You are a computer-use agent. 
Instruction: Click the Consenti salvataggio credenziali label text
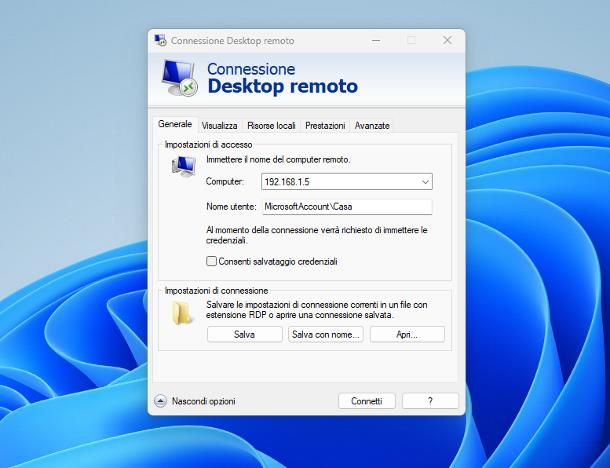pyautogui.click(x=278, y=261)
